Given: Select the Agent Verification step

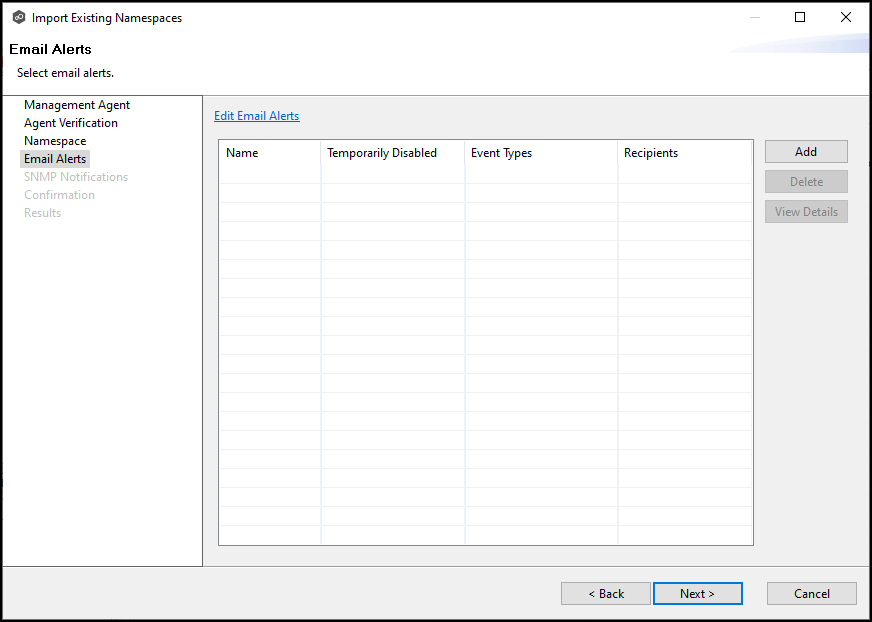Looking at the screenshot, I should 71,123.
